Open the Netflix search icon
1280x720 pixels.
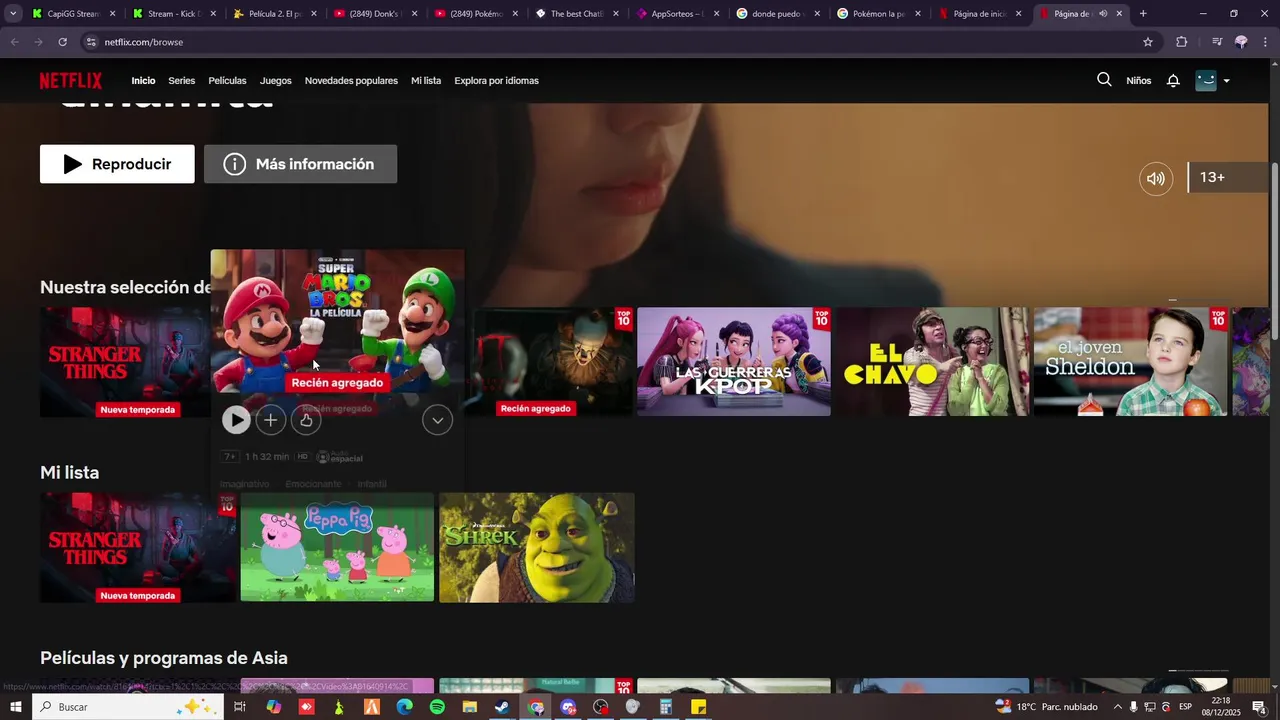click(1104, 80)
